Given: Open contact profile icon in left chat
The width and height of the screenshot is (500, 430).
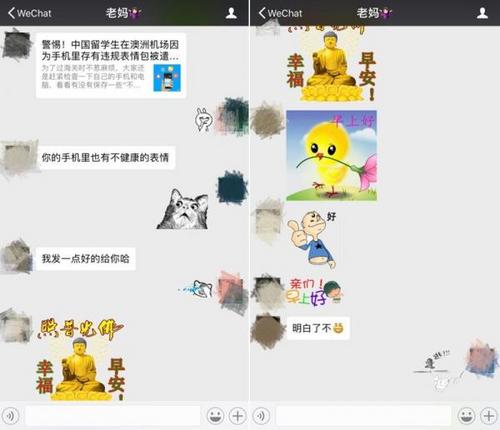Looking at the screenshot, I should pyautogui.click(x=231, y=13).
